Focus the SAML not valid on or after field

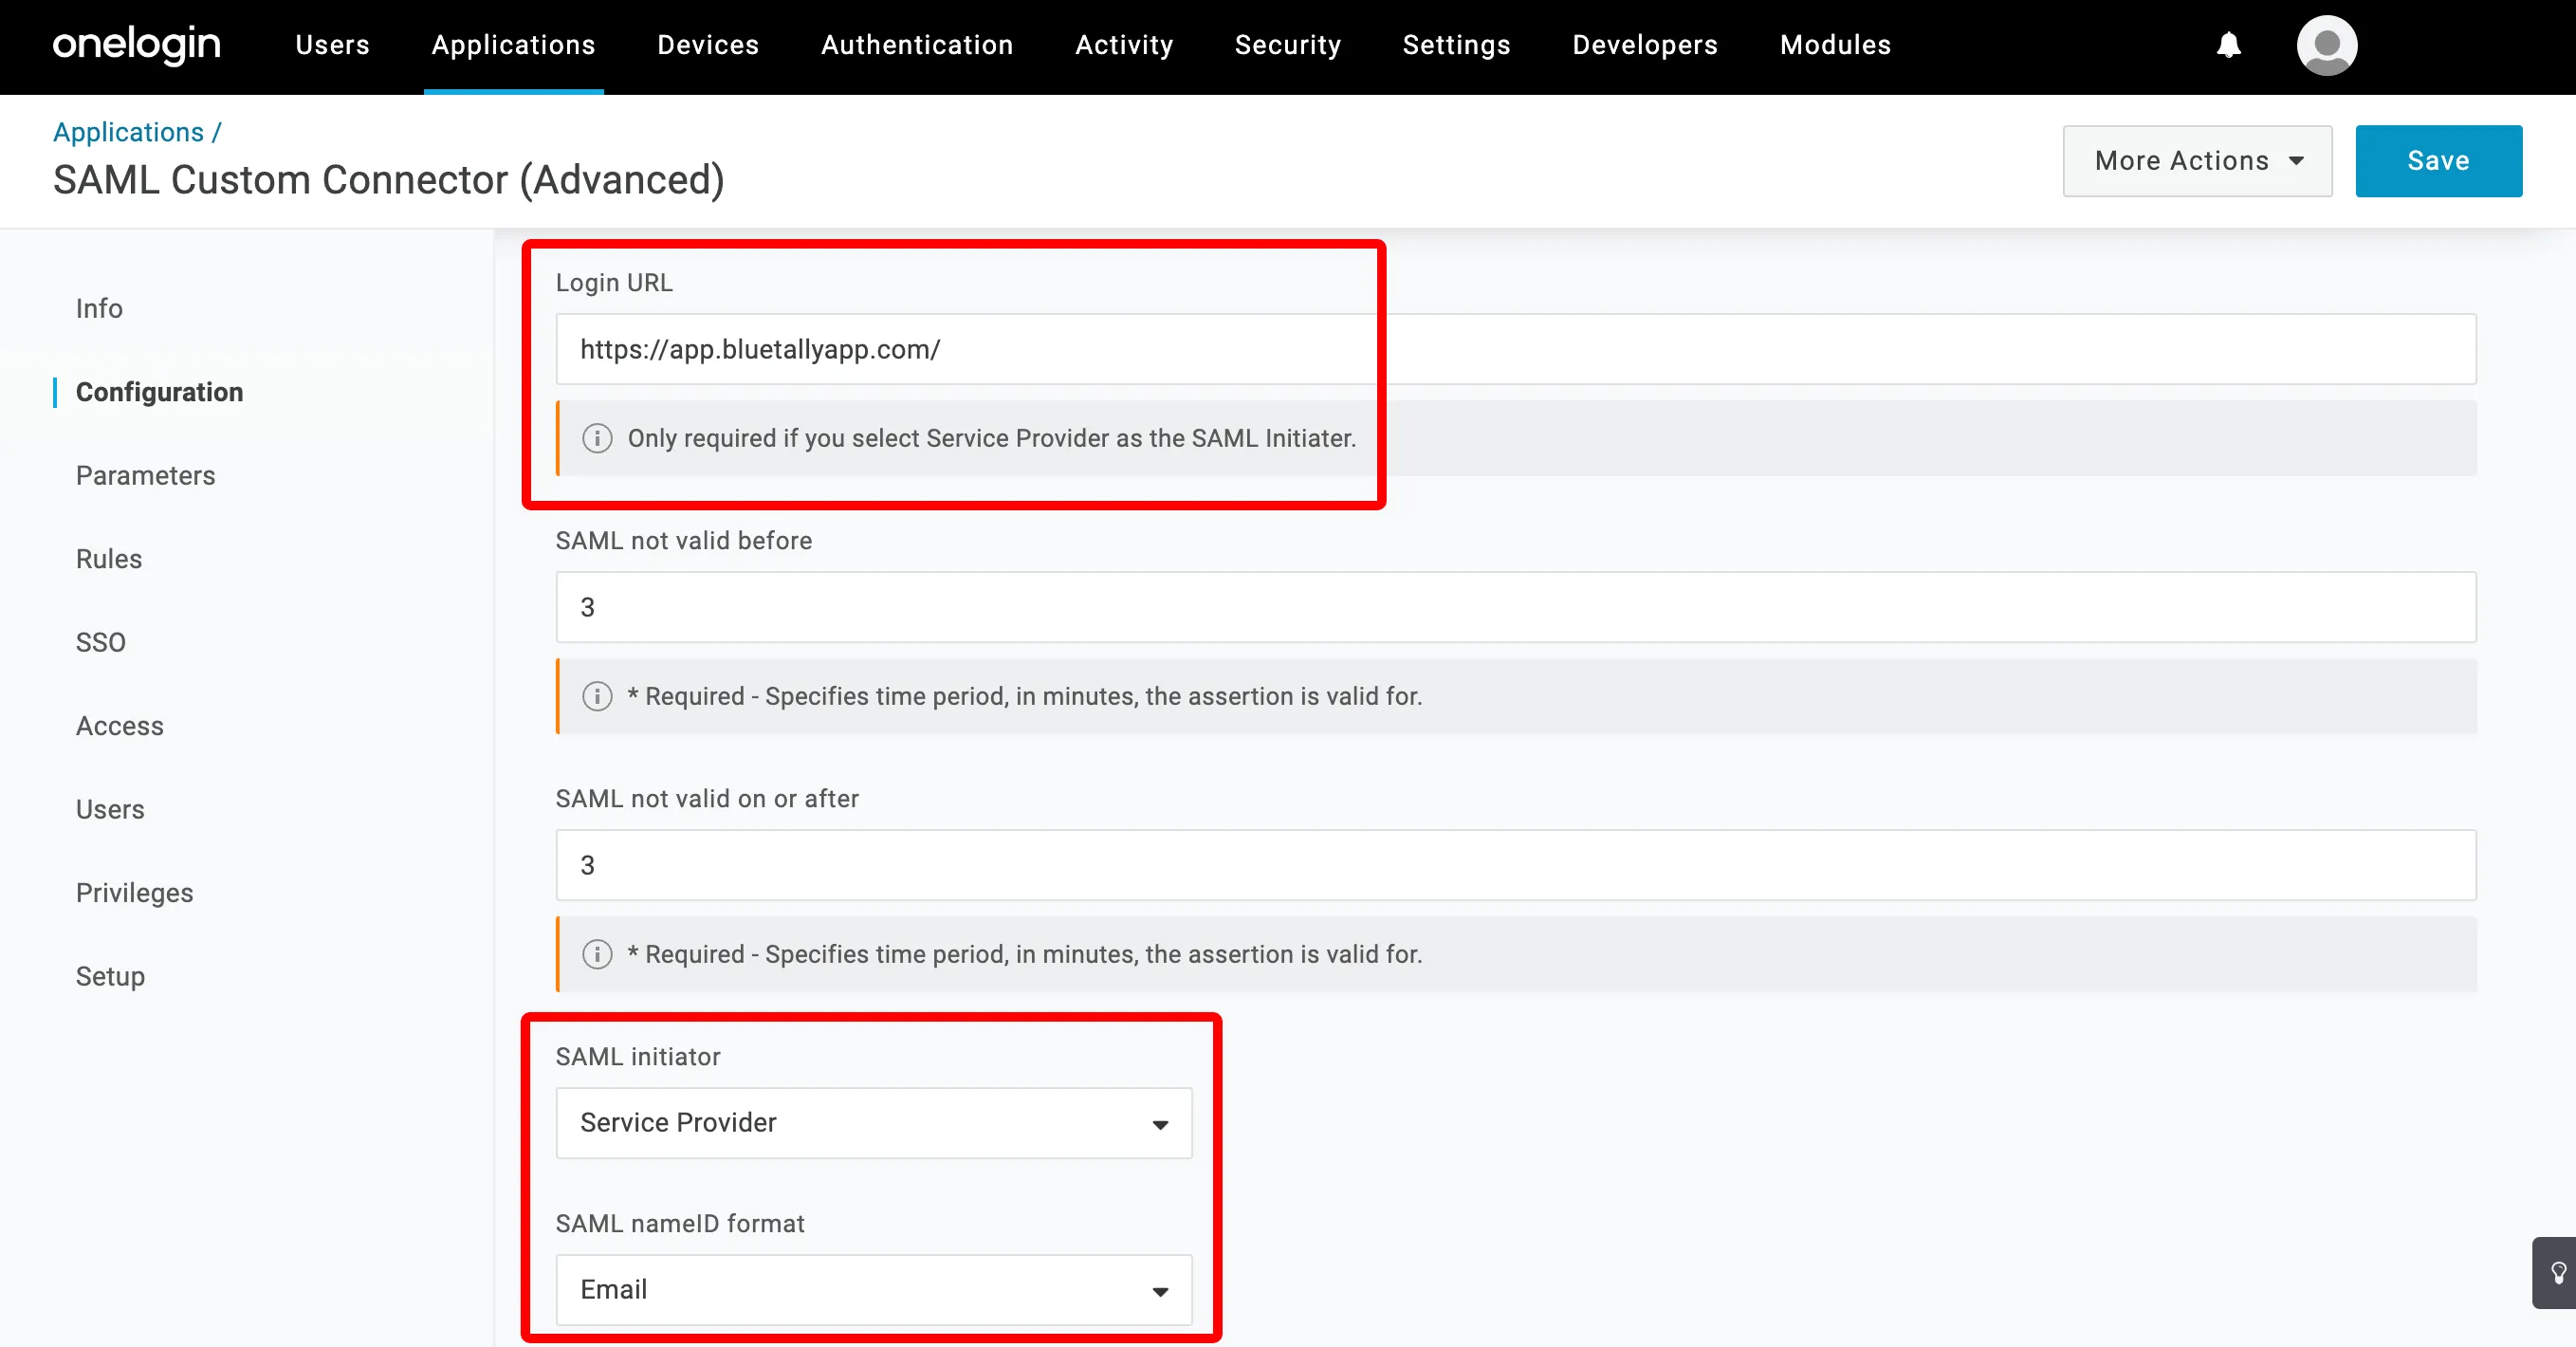1516,865
